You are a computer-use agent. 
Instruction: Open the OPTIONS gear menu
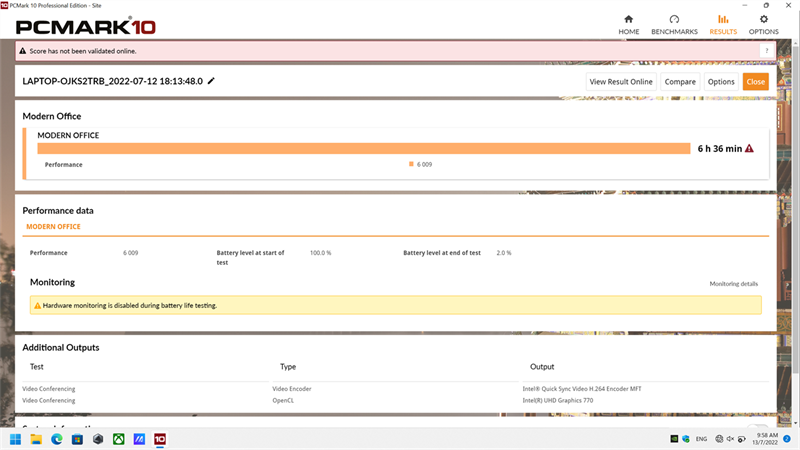763,25
